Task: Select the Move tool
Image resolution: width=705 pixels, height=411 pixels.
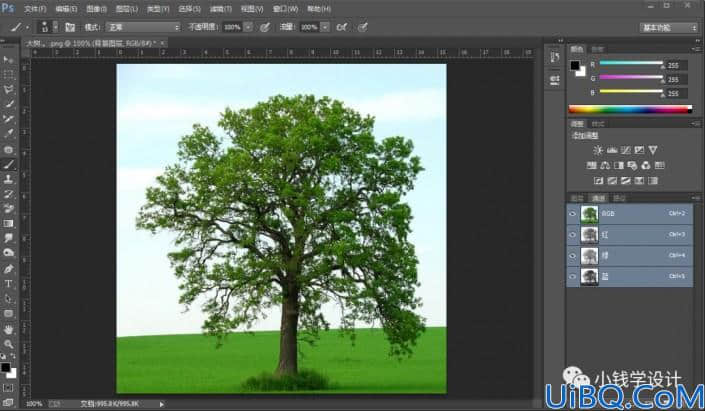Action: point(8,60)
